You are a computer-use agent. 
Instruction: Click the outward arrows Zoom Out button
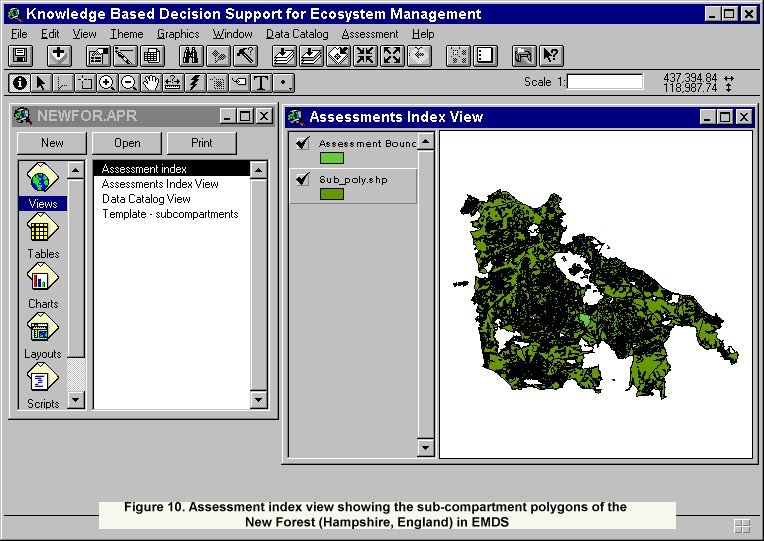pyautogui.click(x=392, y=56)
